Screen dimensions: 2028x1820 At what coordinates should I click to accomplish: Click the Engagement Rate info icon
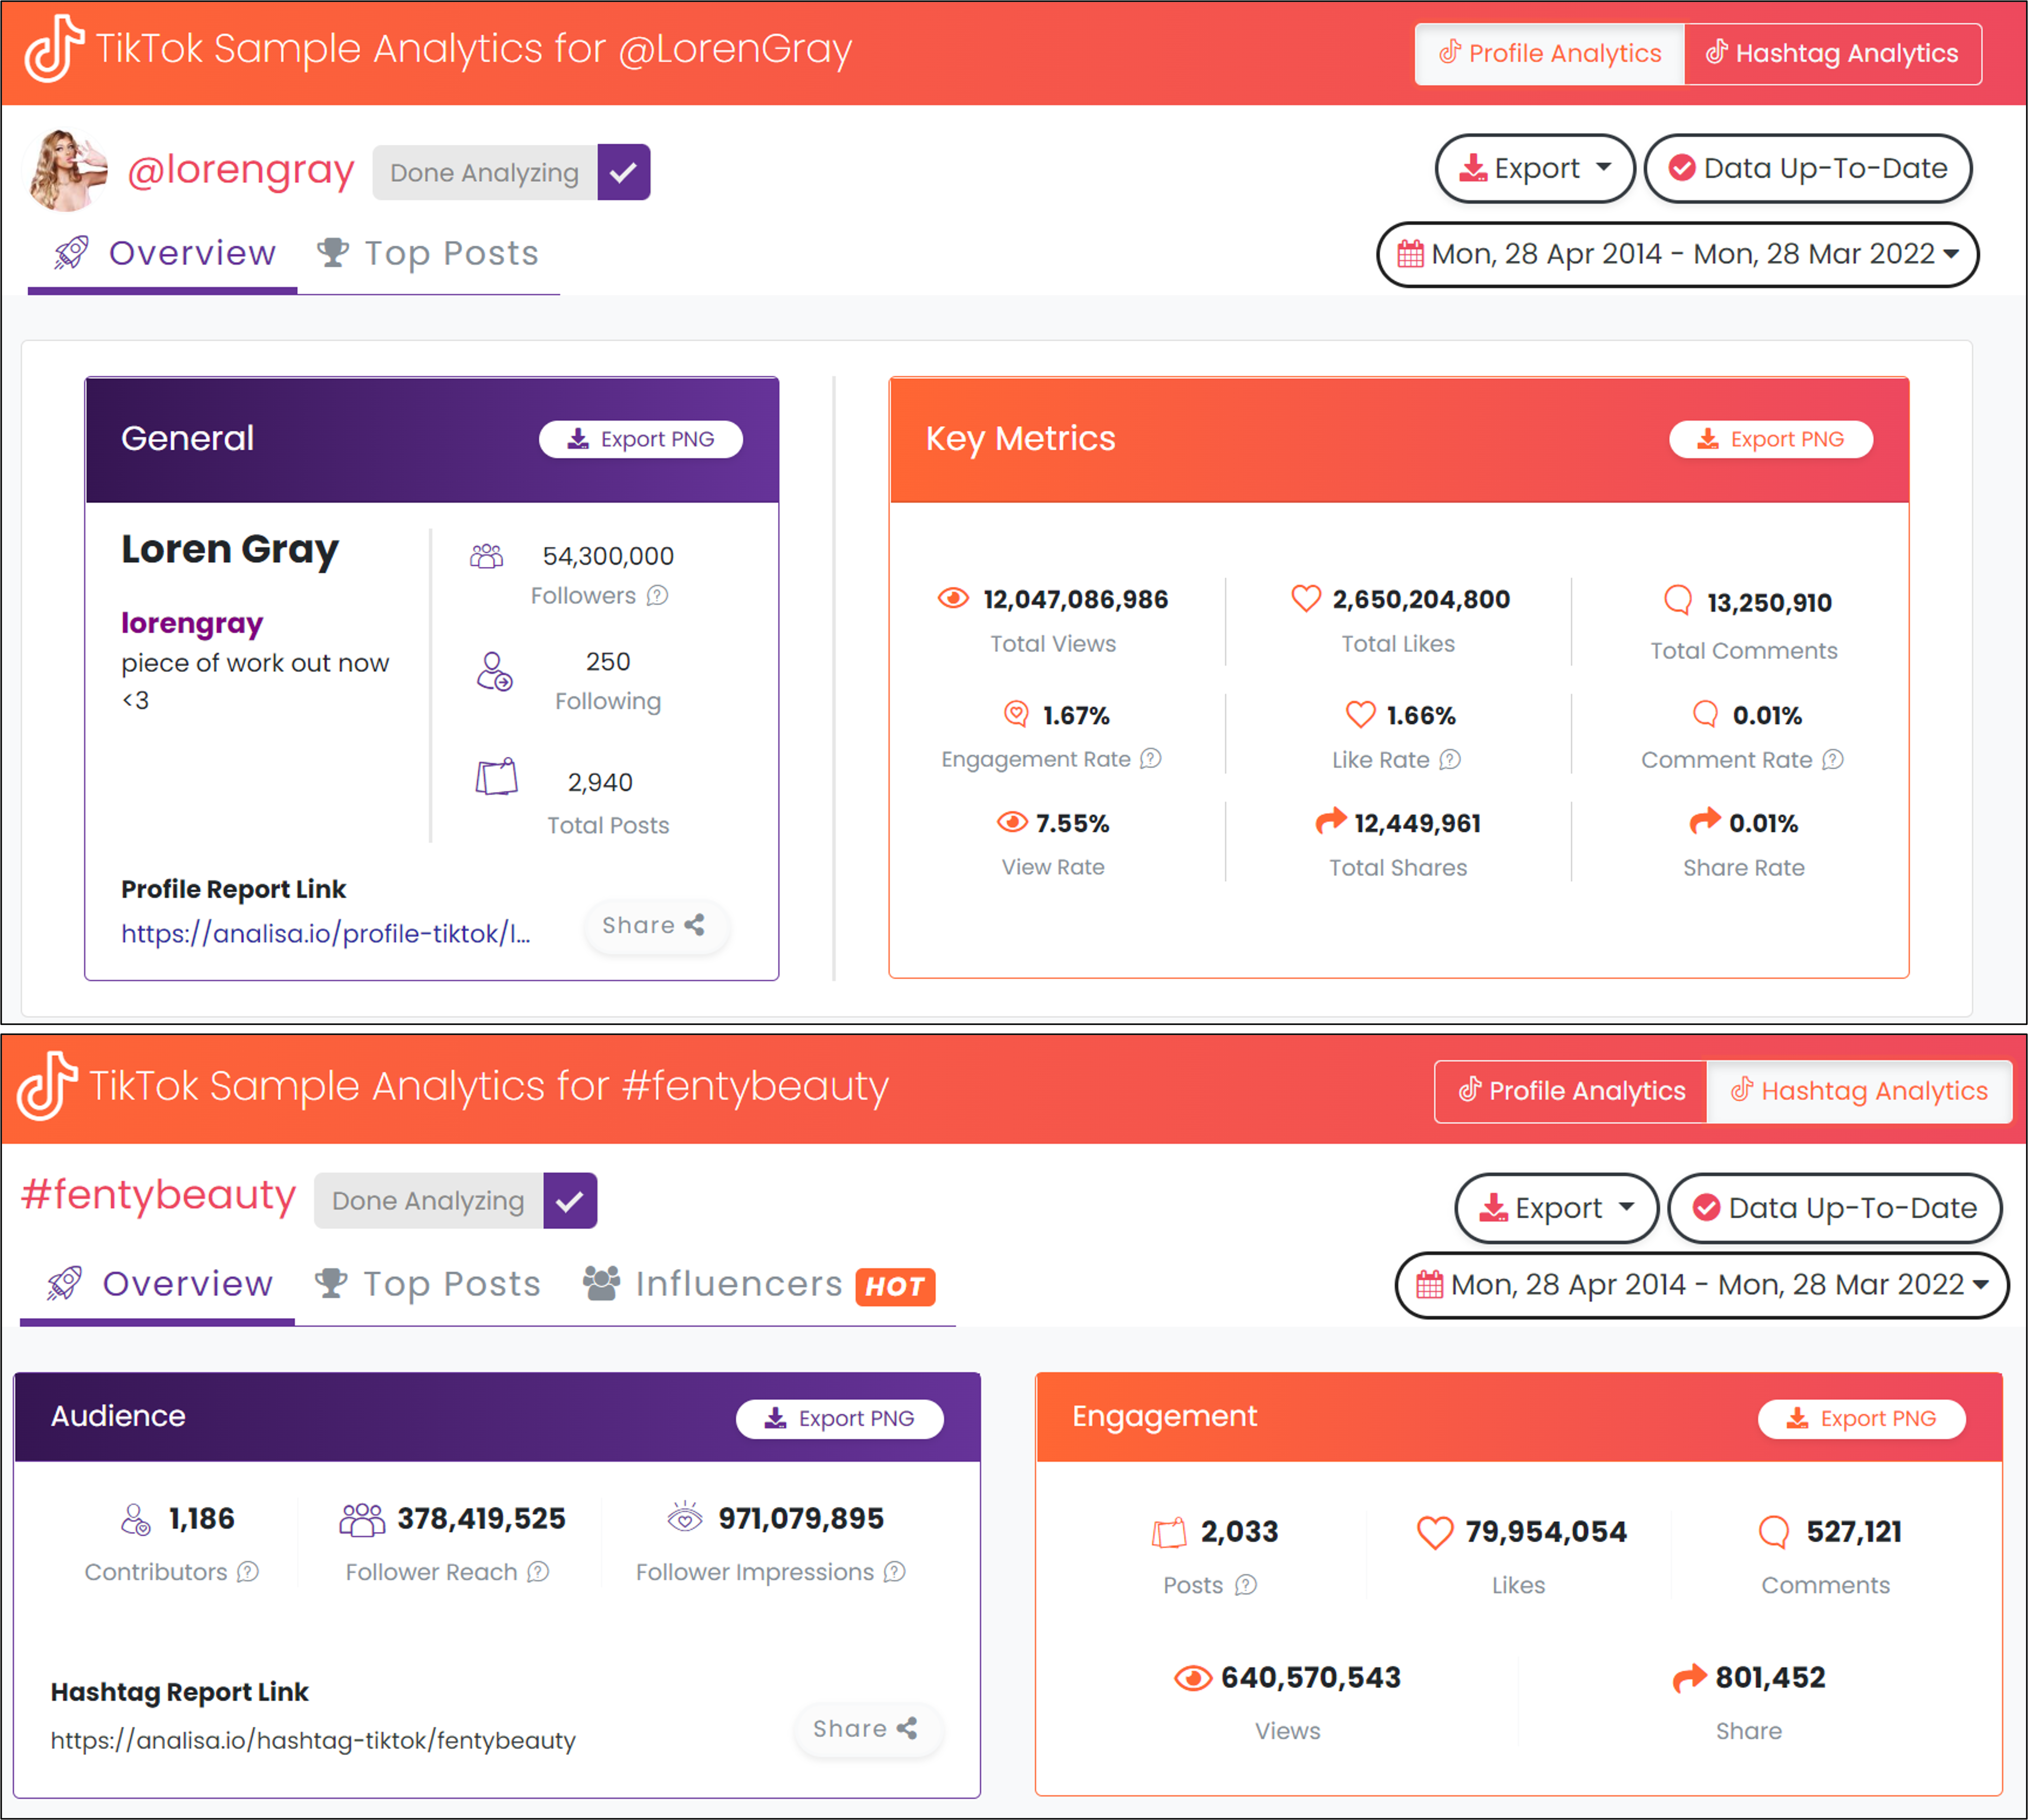click(1151, 759)
